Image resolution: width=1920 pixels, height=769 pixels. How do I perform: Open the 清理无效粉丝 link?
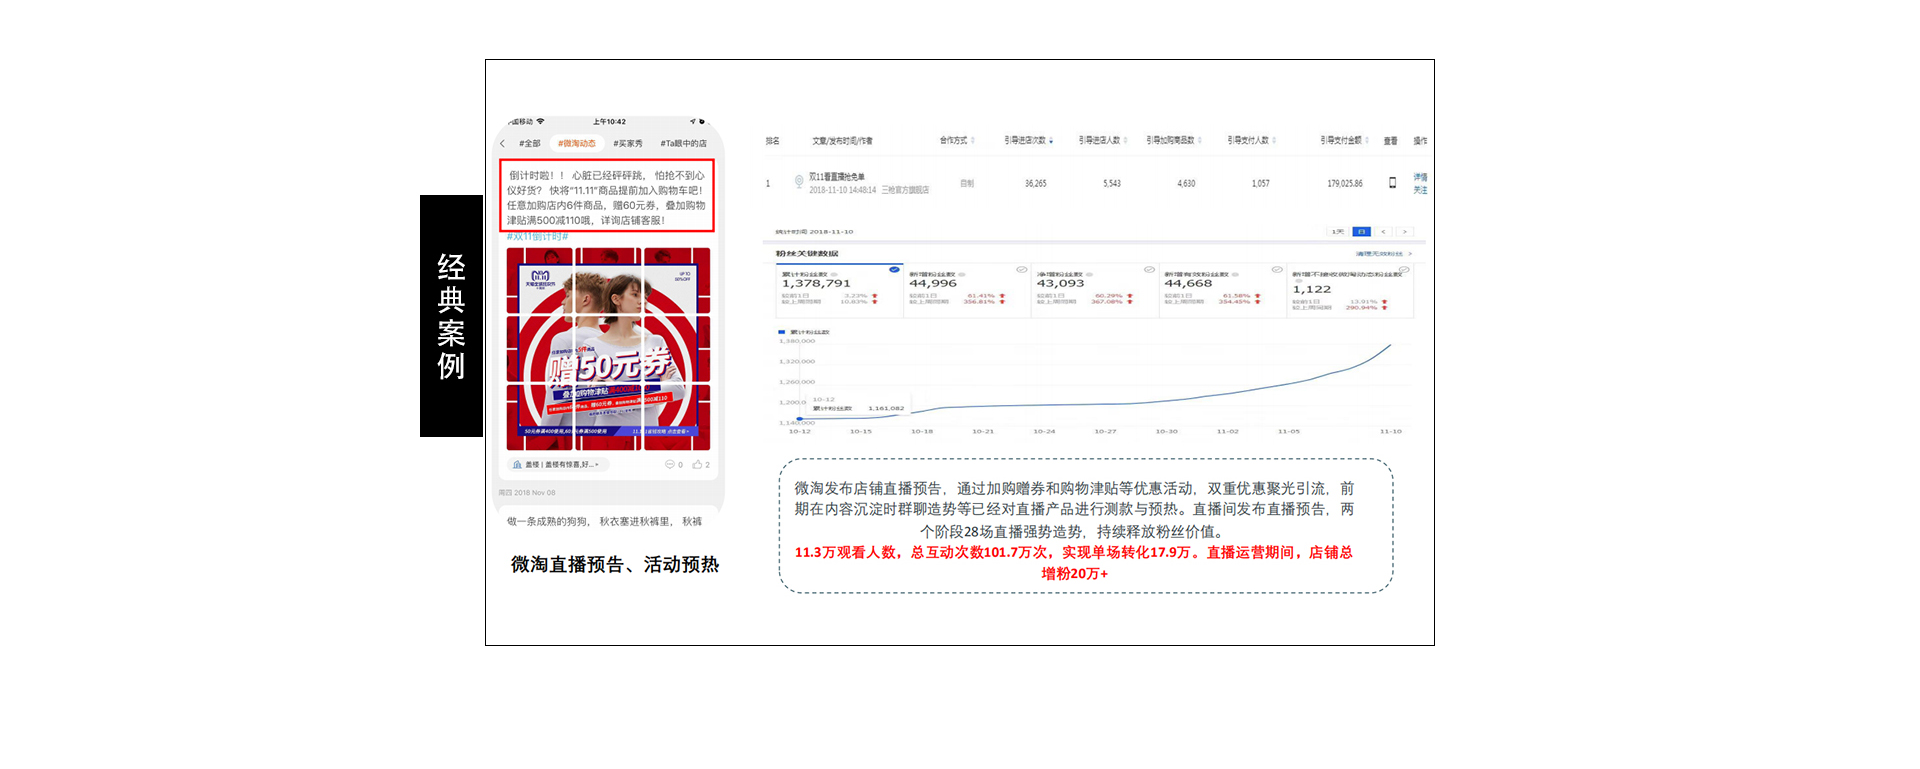coord(1384,254)
